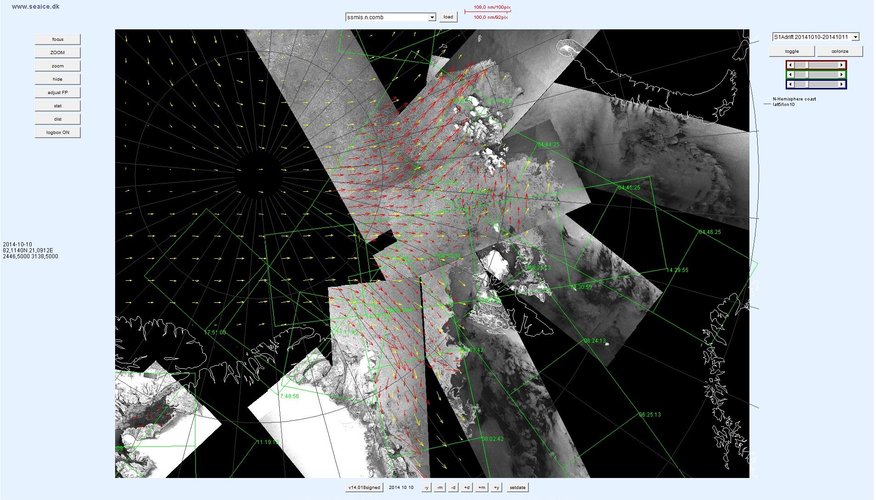Step forward one day with +d
The image size is (876, 500).
[467, 488]
